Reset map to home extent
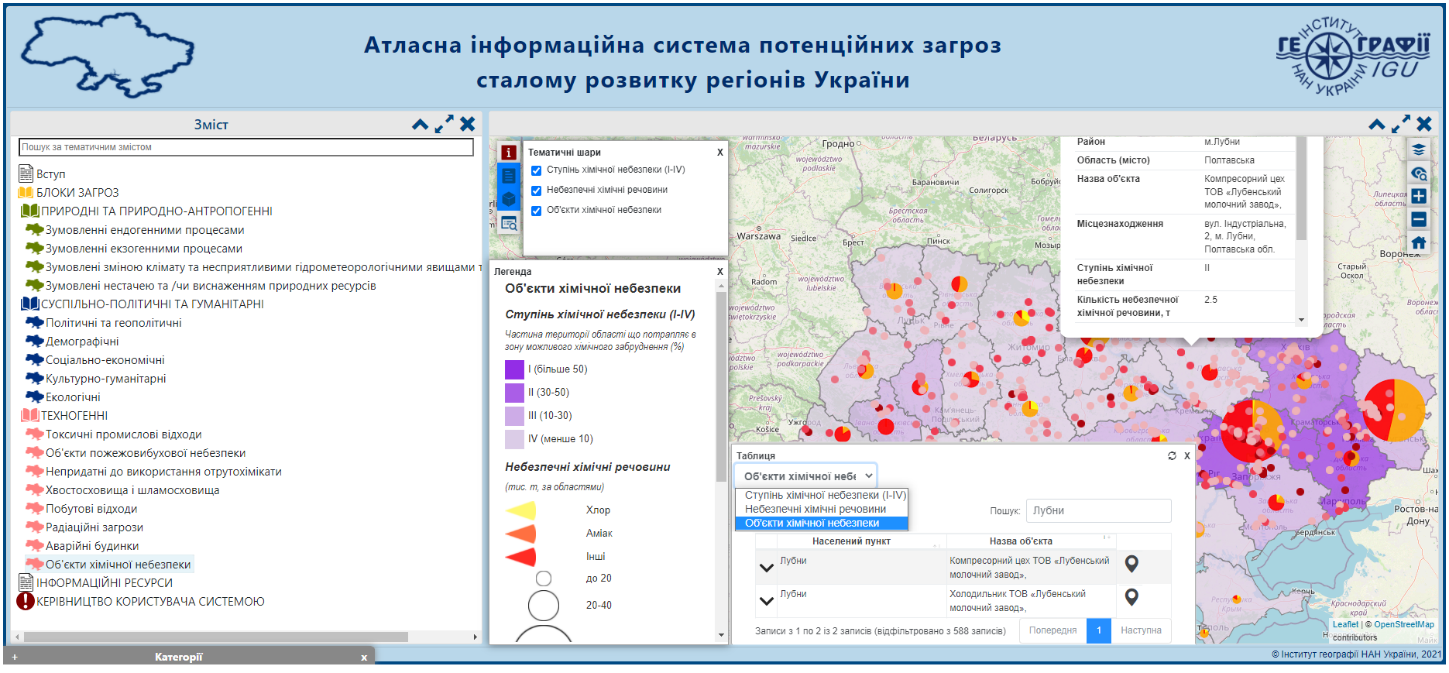 click(x=1418, y=242)
